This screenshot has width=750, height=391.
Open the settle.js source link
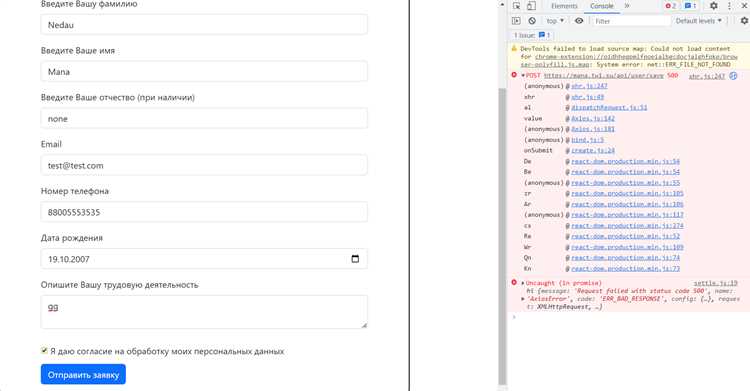coord(716,283)
